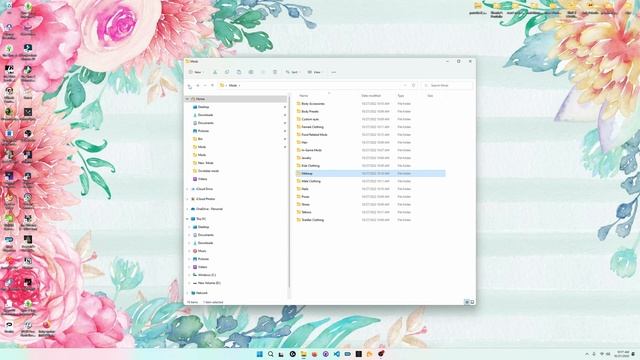Viewport: 640px width, 360px height.
Task: Open Network in the navigation pane
Action: point(202,293)
